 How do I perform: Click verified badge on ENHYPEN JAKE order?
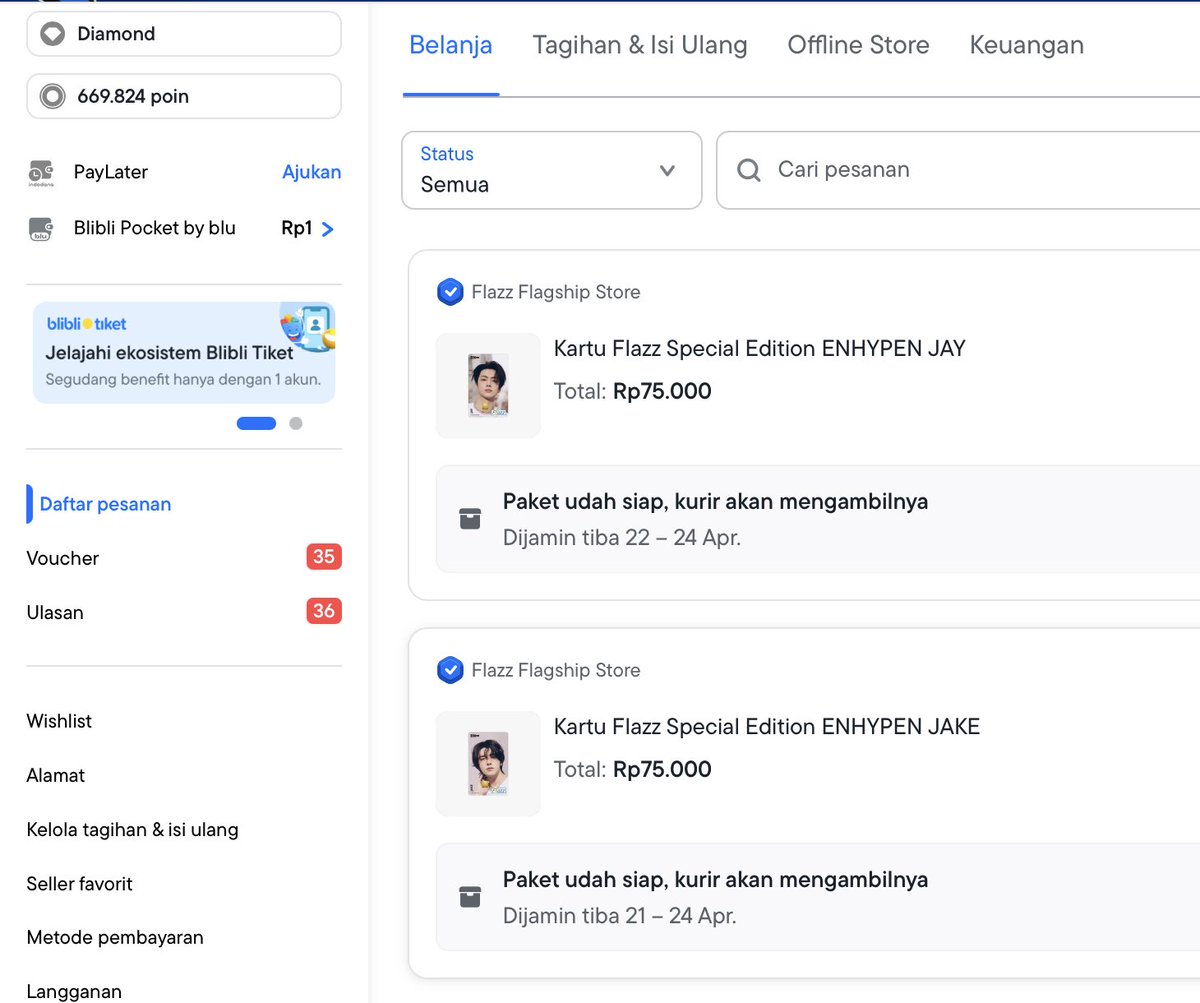[450, 670]
